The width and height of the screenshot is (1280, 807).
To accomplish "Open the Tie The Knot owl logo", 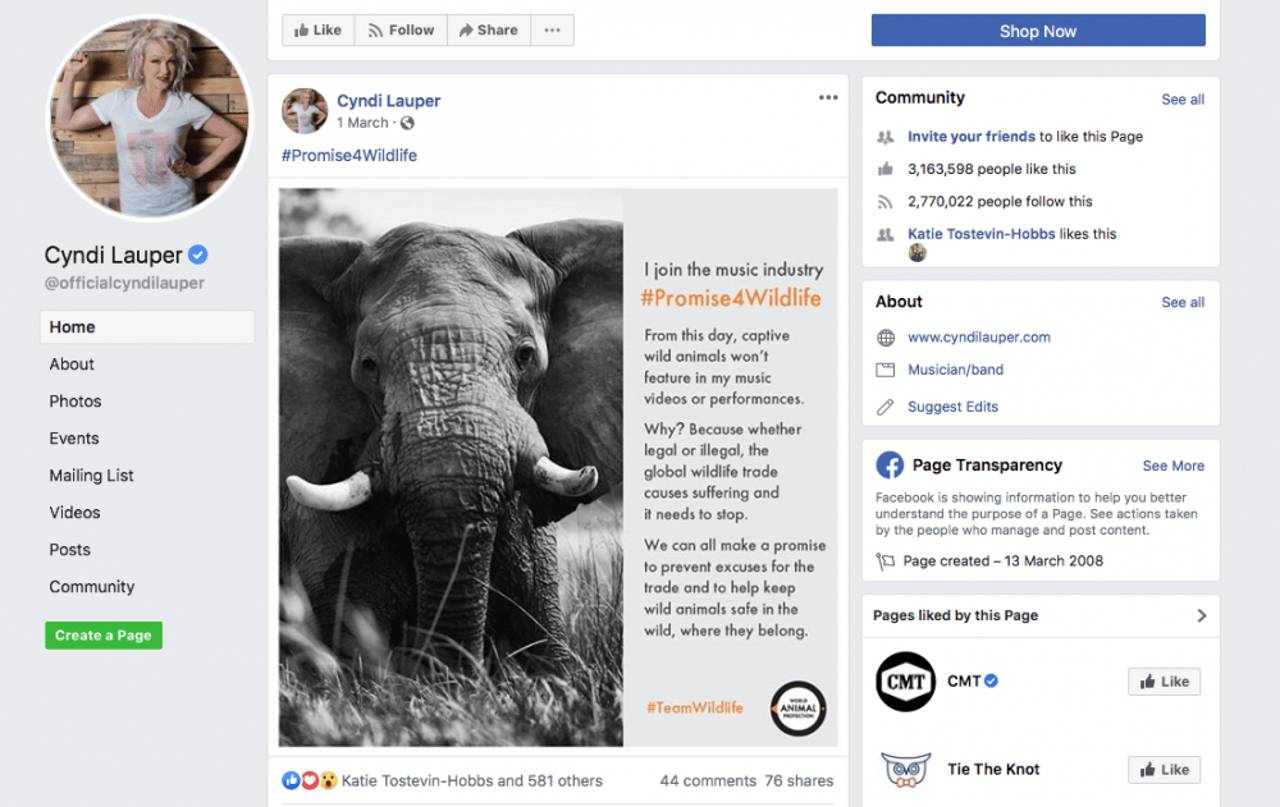I will pos(906,769).
